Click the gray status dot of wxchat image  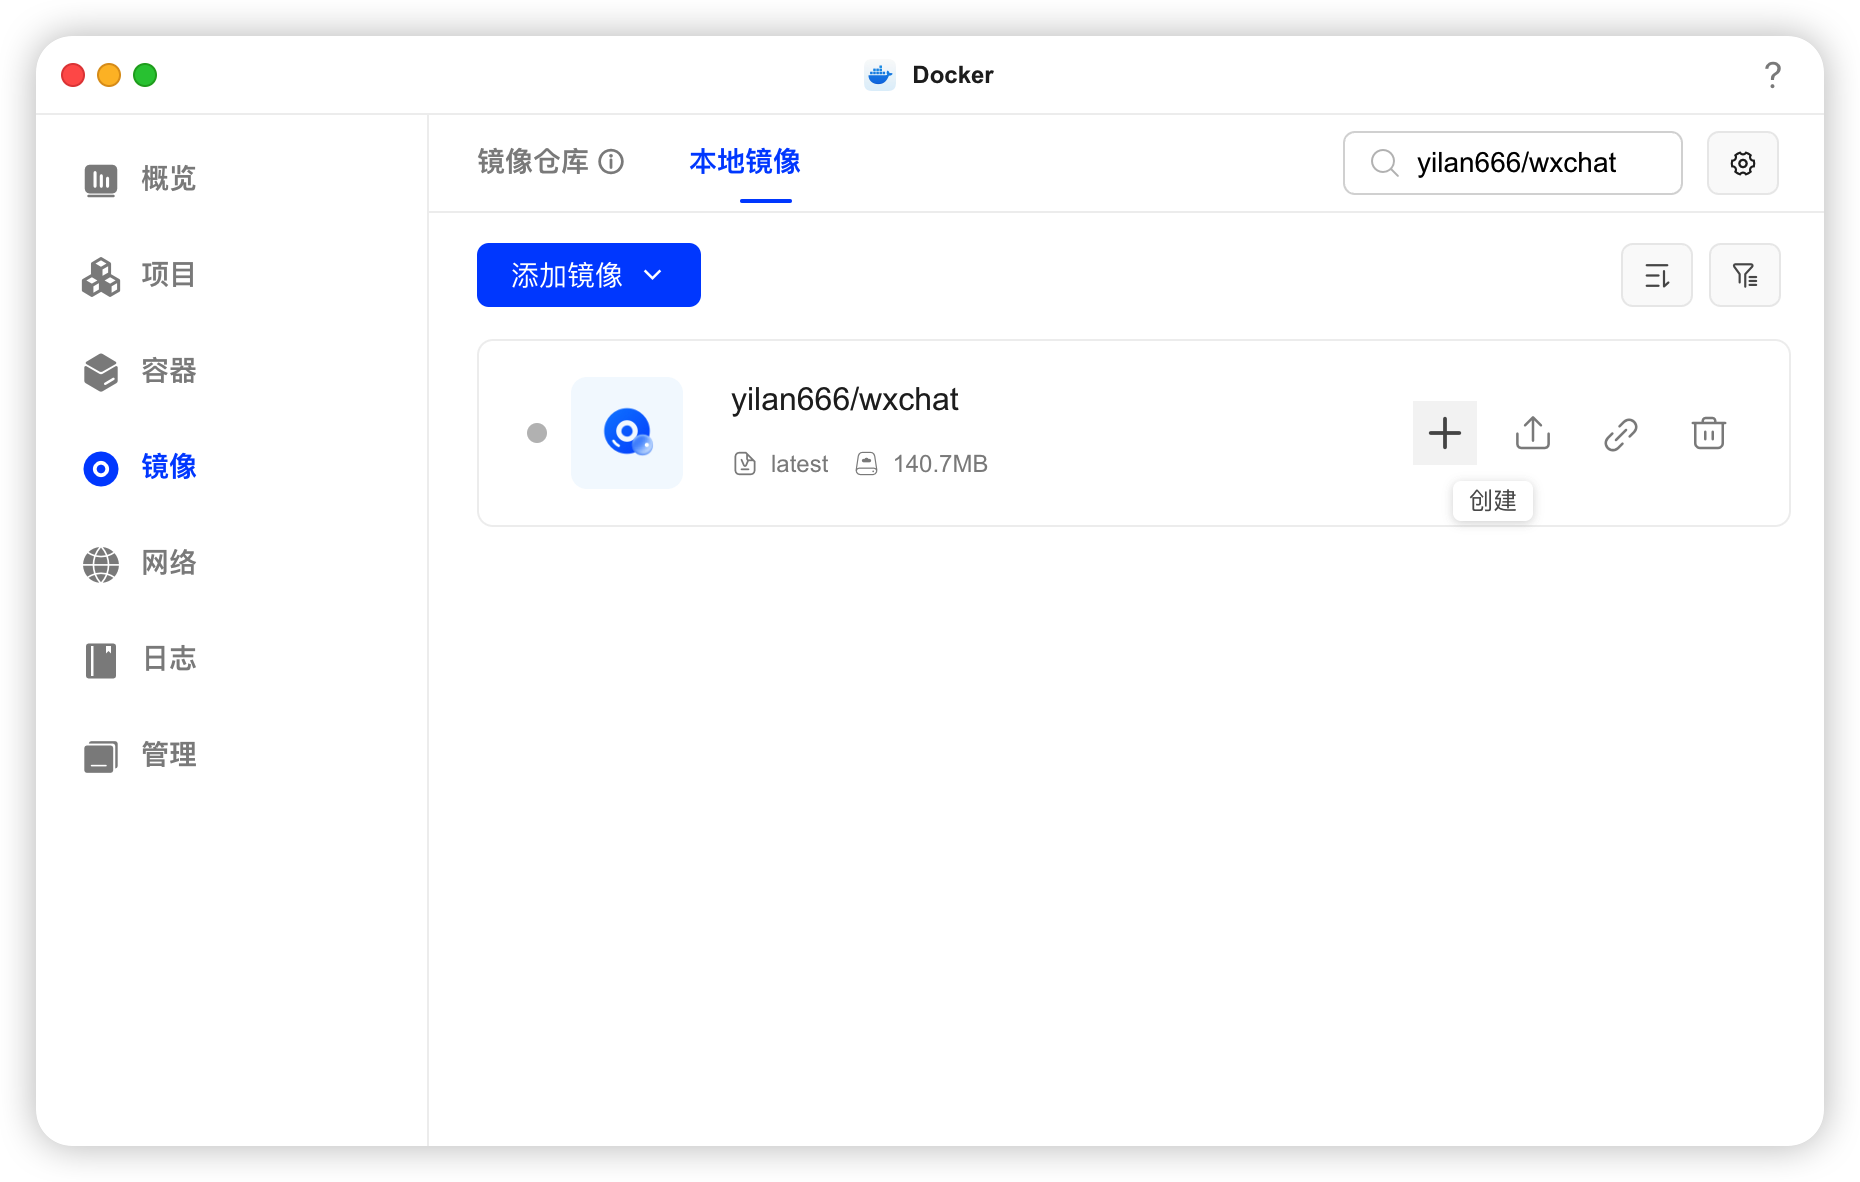pos(537,433)
